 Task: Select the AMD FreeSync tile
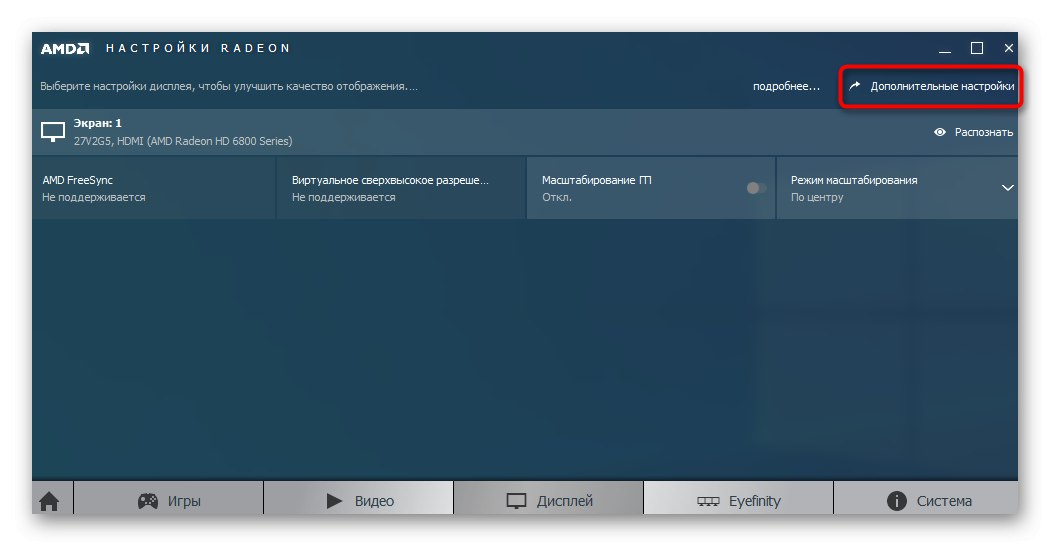pyautogui.click(x=154, y=188)
